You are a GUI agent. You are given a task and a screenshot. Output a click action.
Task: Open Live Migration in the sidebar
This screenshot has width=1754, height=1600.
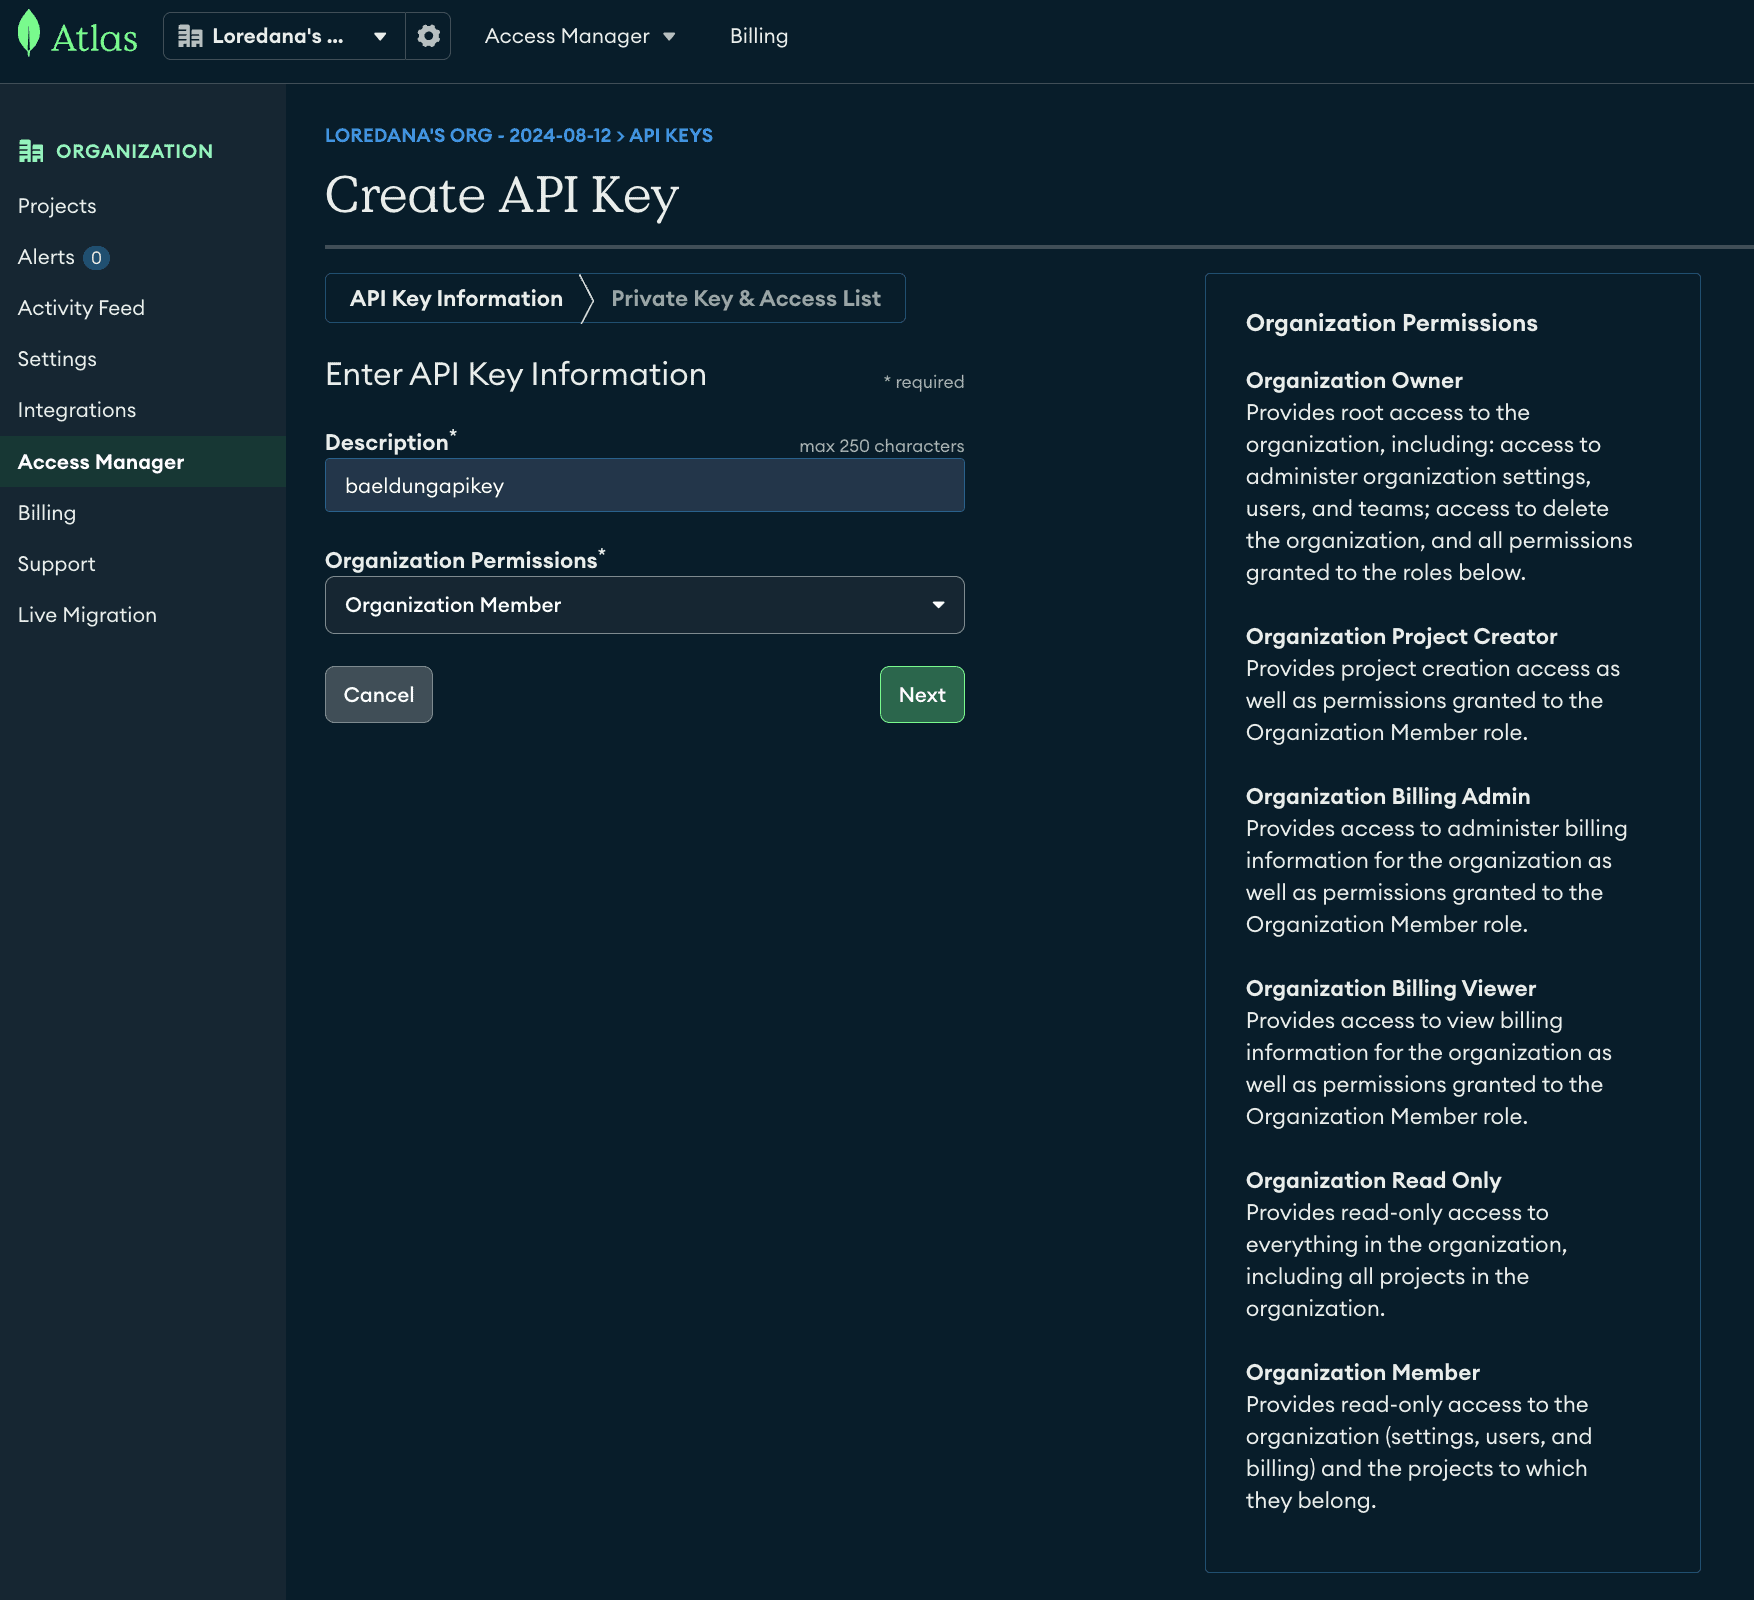click(x=87, y=615)
